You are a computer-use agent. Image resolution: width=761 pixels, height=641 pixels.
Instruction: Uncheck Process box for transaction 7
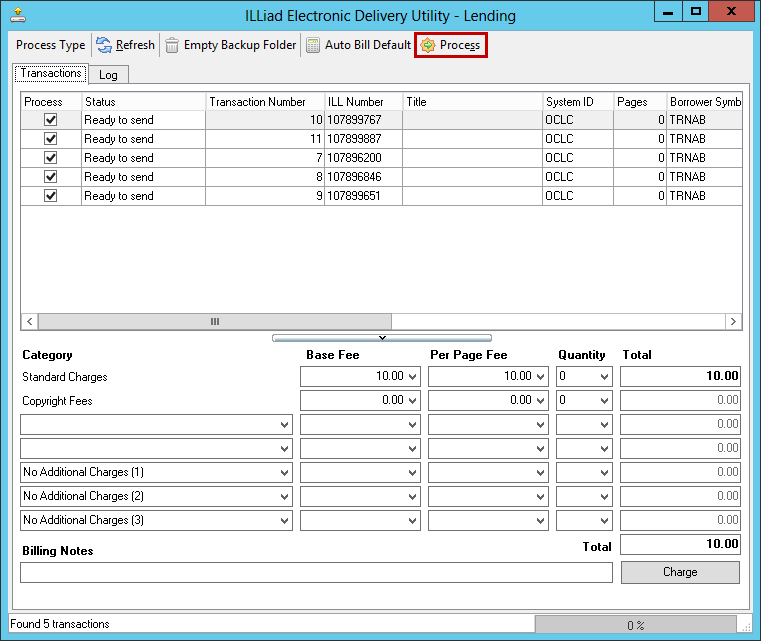tap(51, 158)
